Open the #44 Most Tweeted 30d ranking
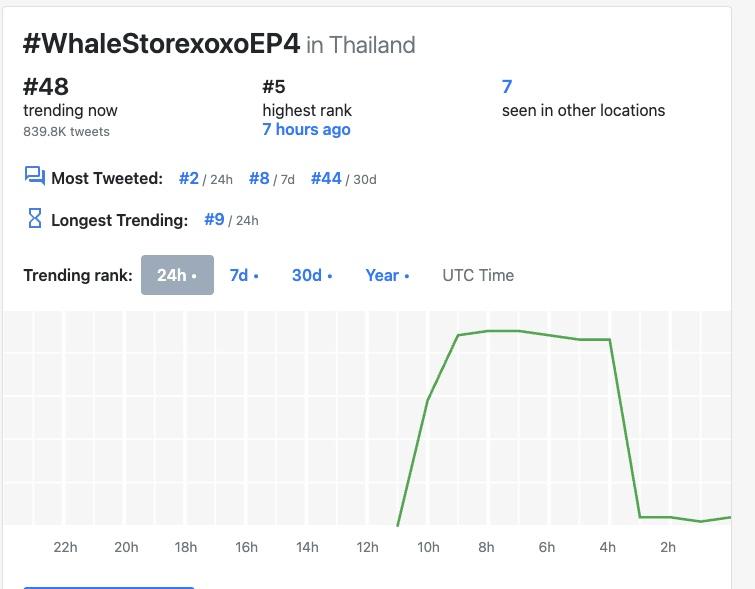 coord(327,178)
